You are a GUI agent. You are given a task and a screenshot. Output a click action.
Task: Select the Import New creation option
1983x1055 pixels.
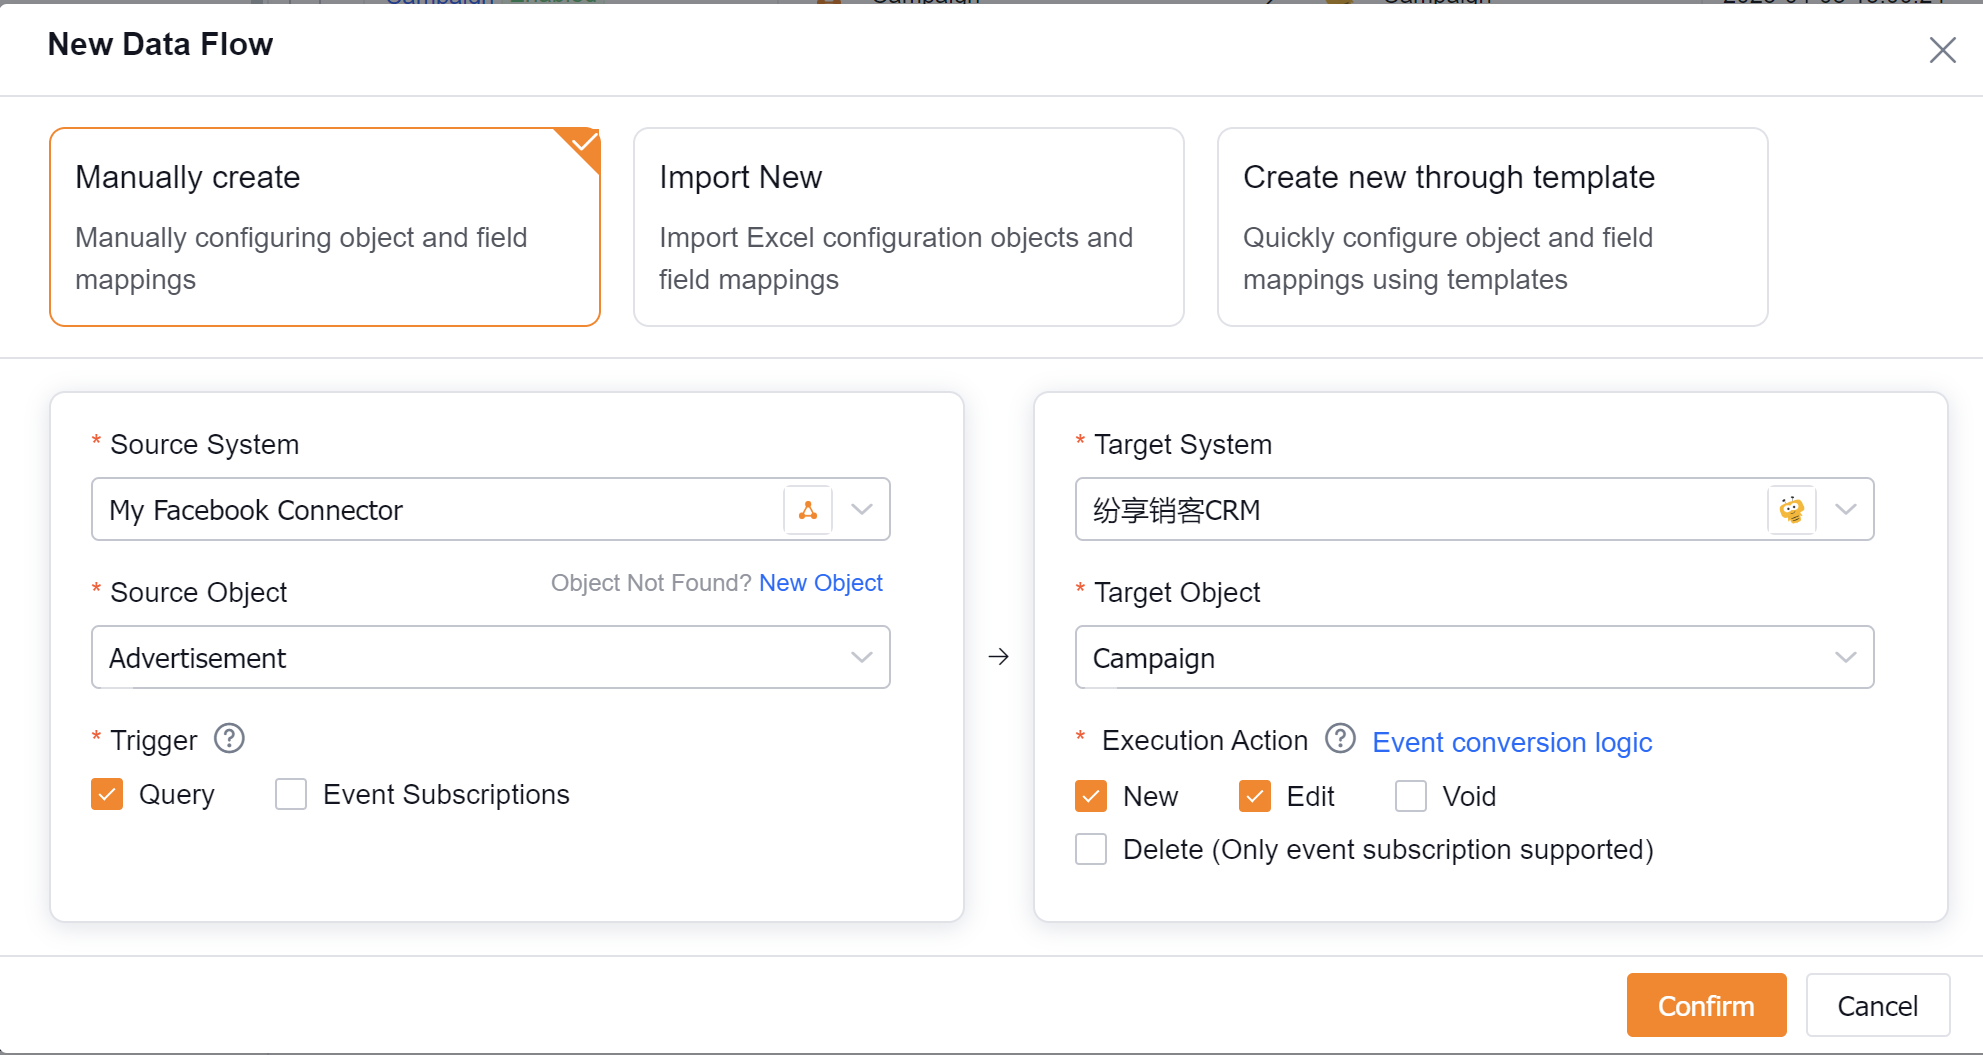click(908, 227)
